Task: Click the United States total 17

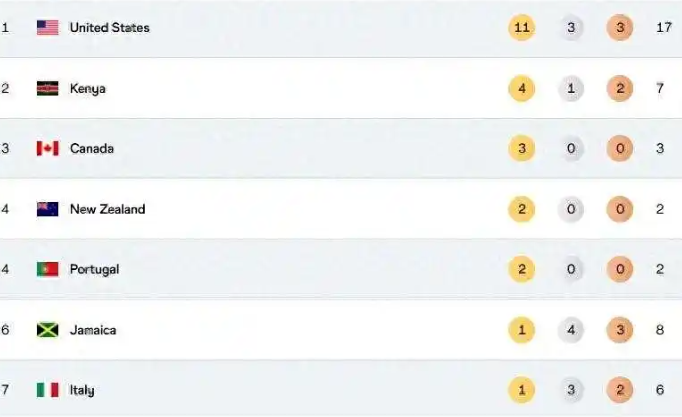Action: click(x=664, y=27)
